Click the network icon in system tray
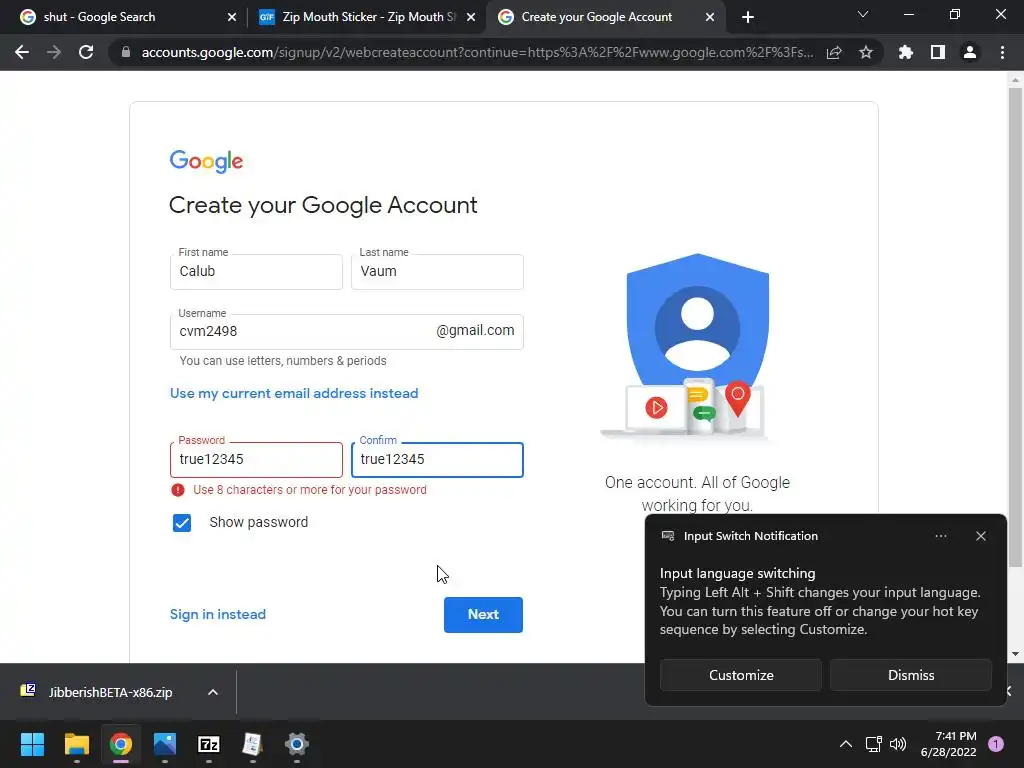 click(x=873, y=744)
